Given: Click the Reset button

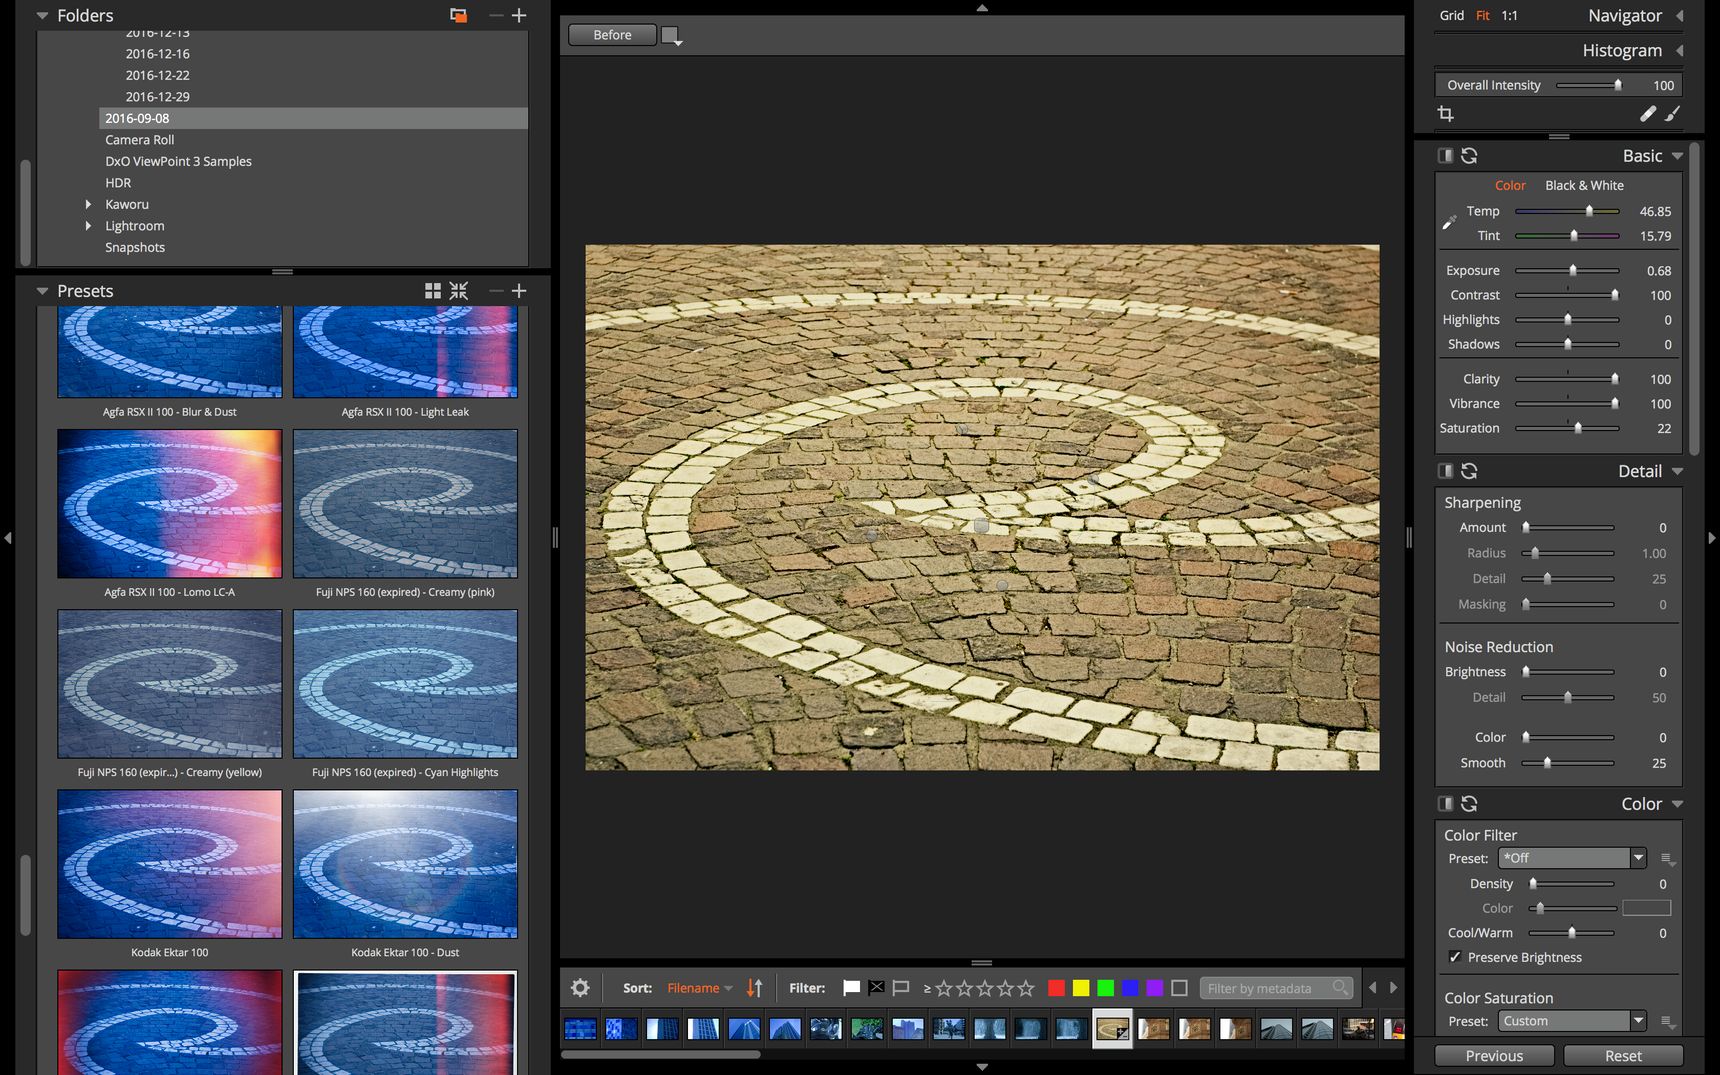Looking at the screenshot, I should coord(1623,1056).
